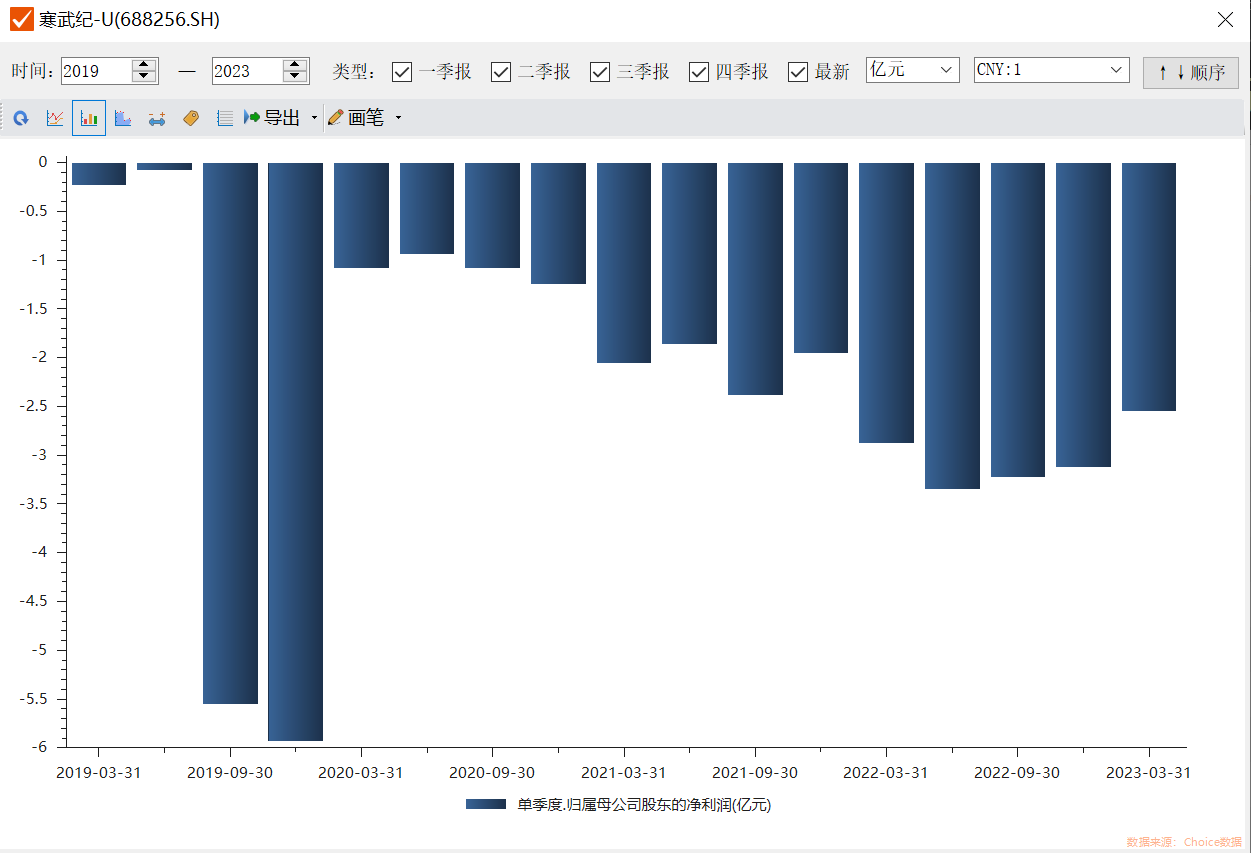
Task: Toggle the 三季报 checkbox
Action: pos(600,72)
